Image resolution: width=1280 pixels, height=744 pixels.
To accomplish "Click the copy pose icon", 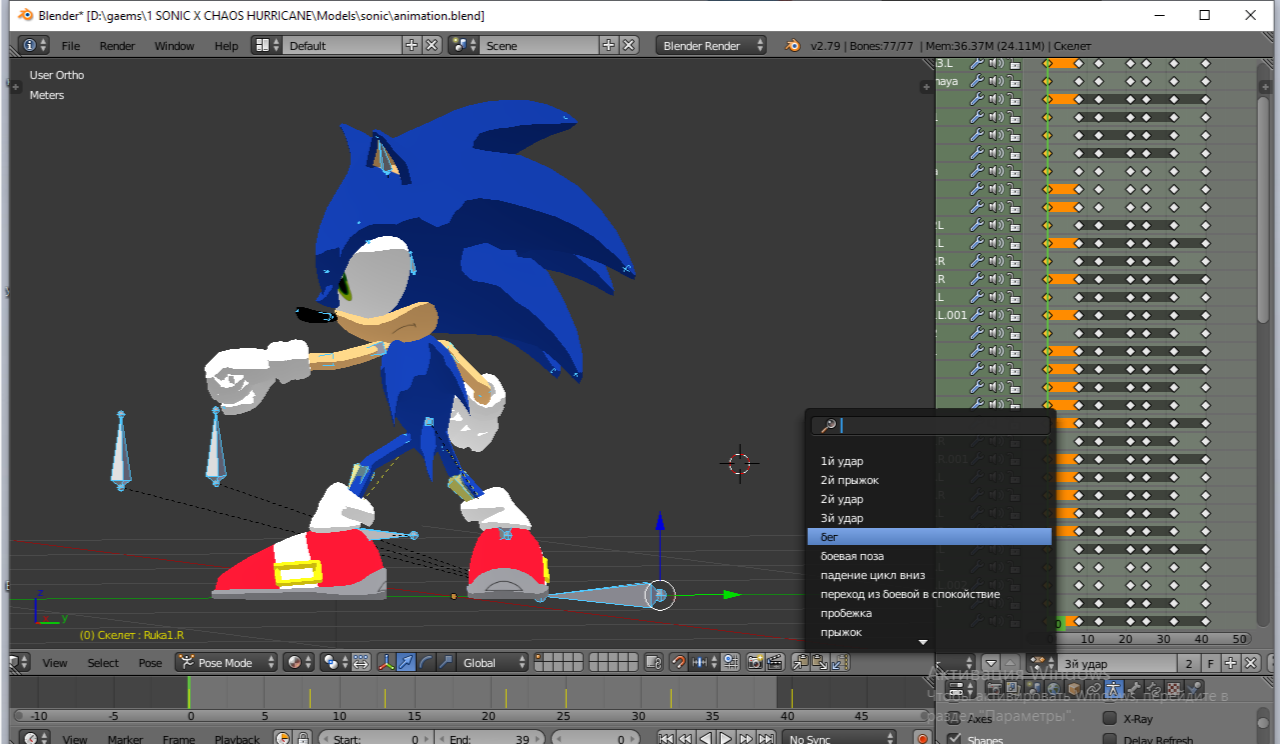I will [801, 662].
